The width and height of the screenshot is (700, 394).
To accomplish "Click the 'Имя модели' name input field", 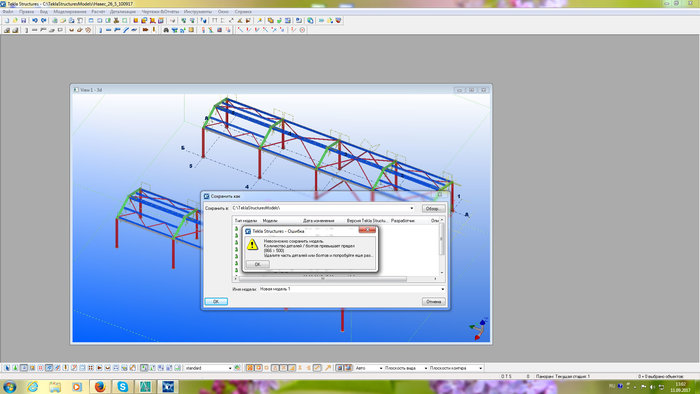I will [x=352, y=289].
